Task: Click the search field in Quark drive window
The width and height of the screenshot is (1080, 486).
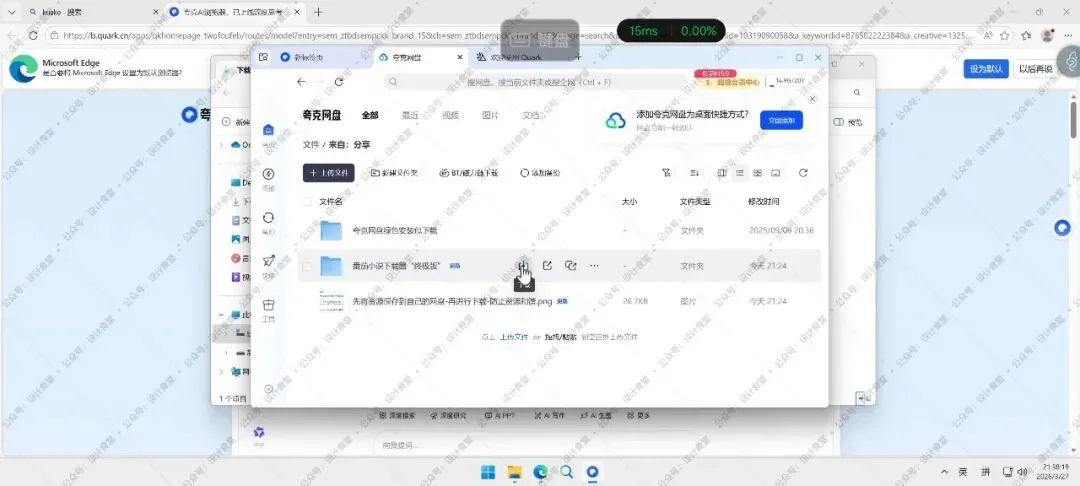Action: point(537,82)
